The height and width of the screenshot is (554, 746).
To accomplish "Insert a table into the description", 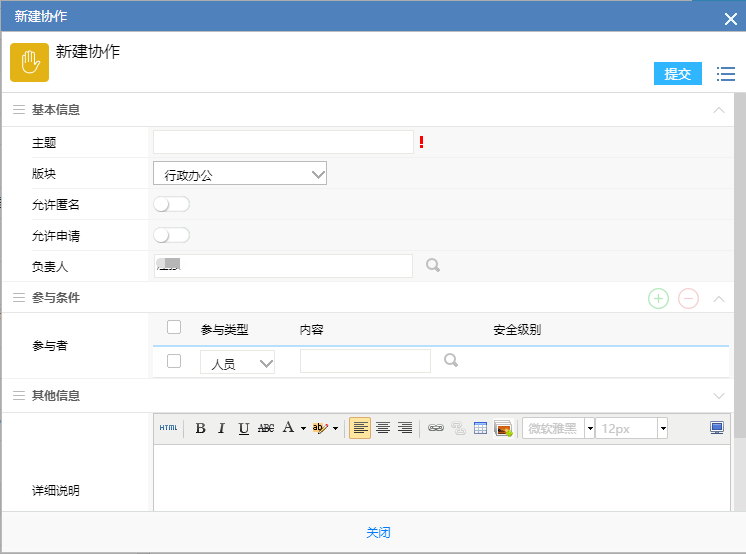I will tap(480, 428).
